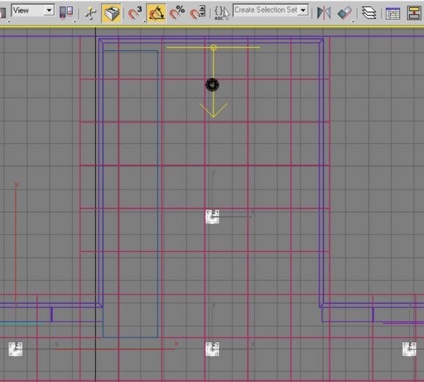Open the Schematic View icon
424x382 pixels.
click(x=414, y=13)
